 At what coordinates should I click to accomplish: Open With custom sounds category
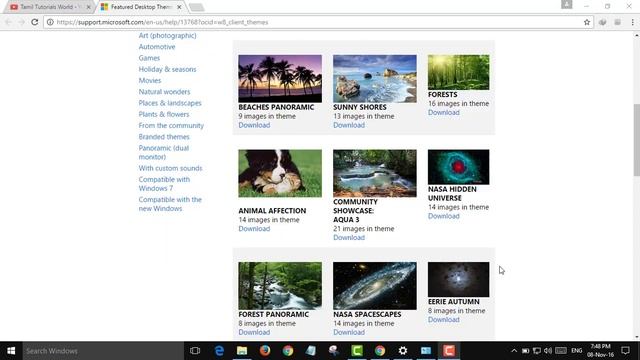coord(170,168)
